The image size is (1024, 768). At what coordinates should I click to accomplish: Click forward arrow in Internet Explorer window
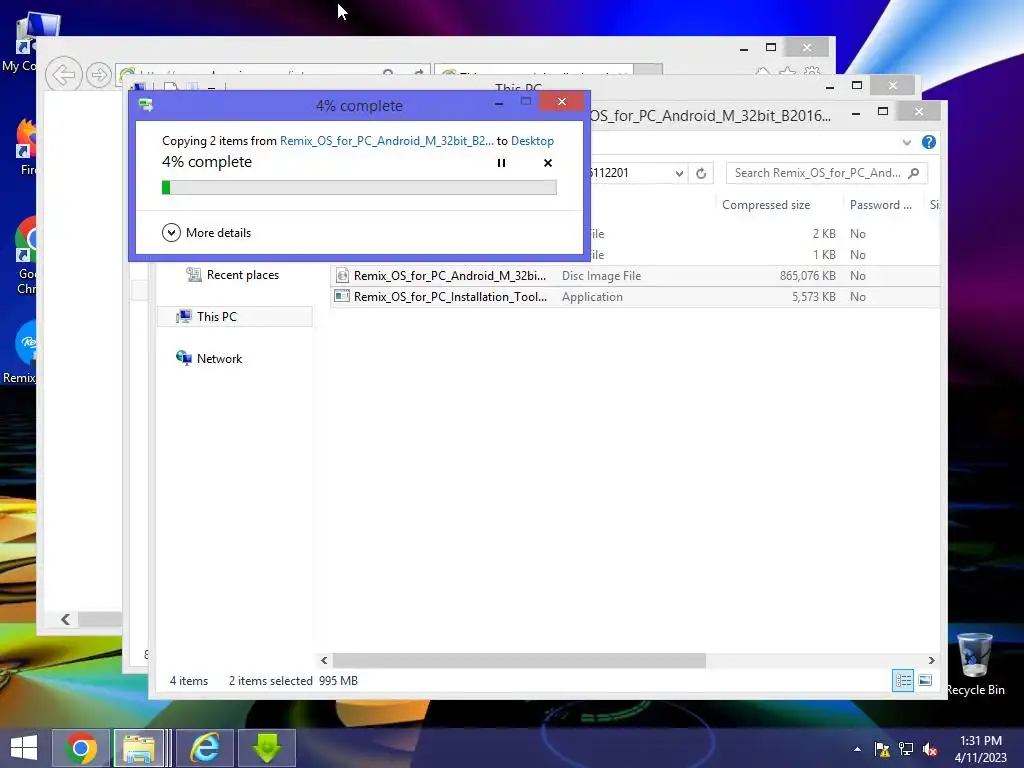[99, 74]
